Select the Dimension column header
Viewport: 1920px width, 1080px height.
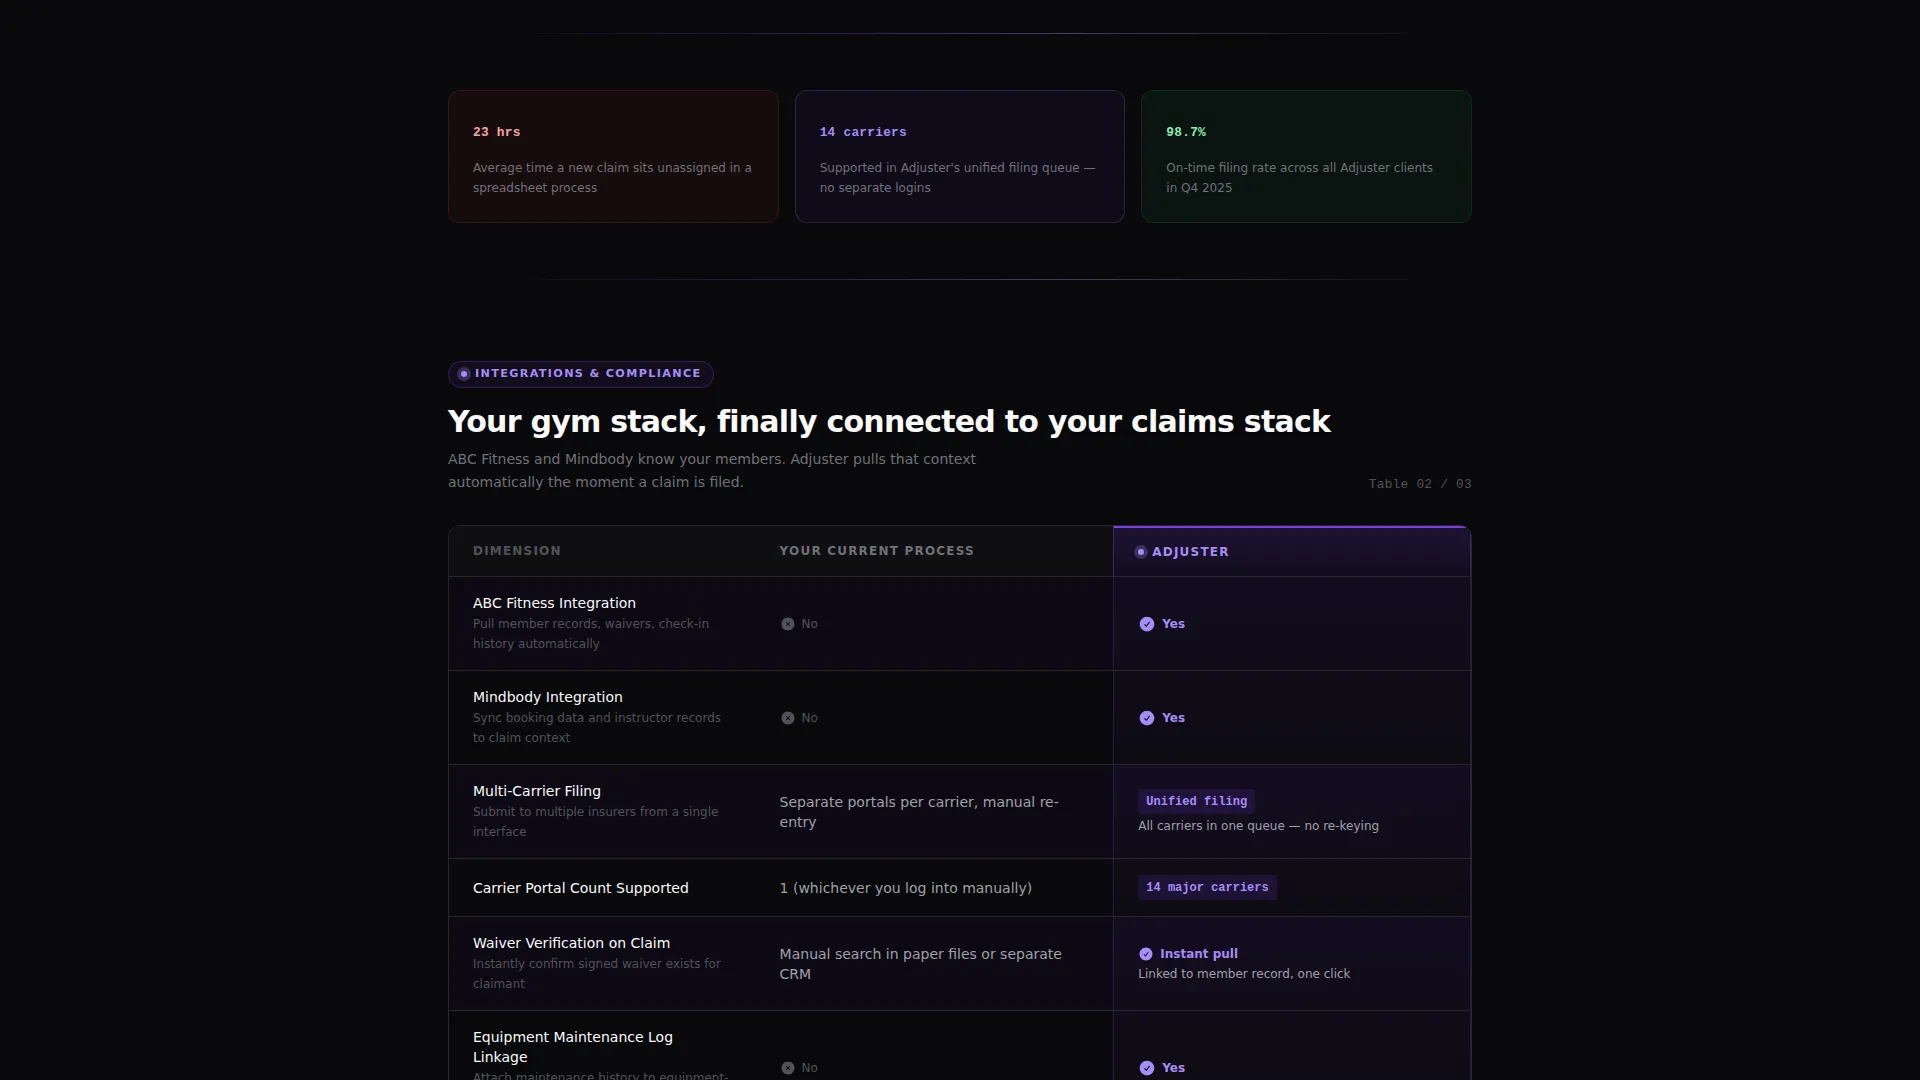tap(517, 551)
